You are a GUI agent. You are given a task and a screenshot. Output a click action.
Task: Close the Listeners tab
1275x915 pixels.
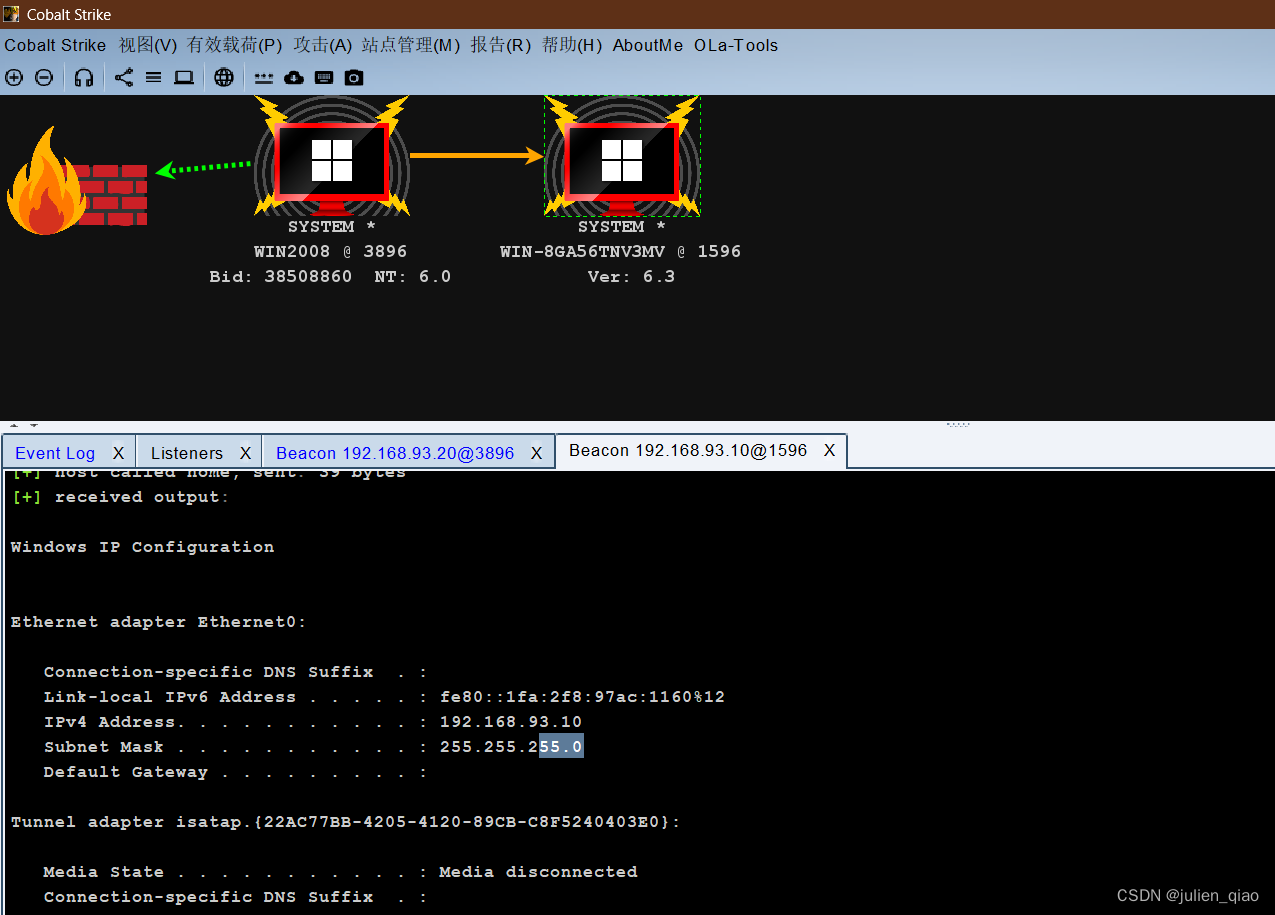(x=245, y=453)
